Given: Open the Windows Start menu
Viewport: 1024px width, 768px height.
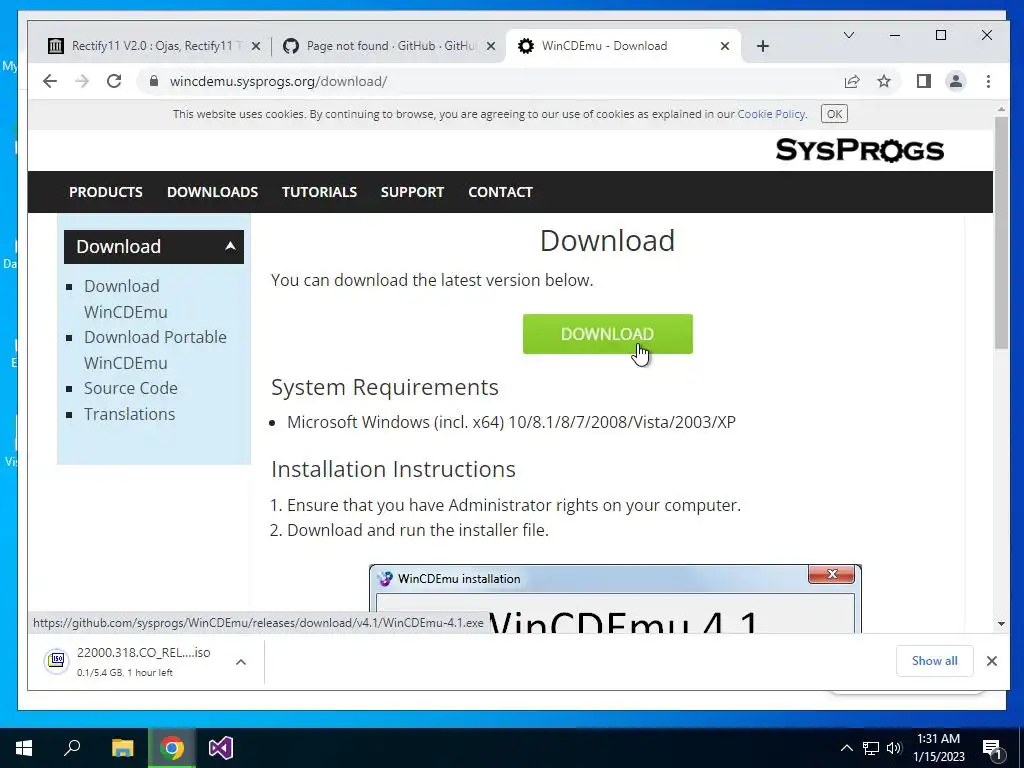Looking at the screenshot, I should (x=24, y=748).
